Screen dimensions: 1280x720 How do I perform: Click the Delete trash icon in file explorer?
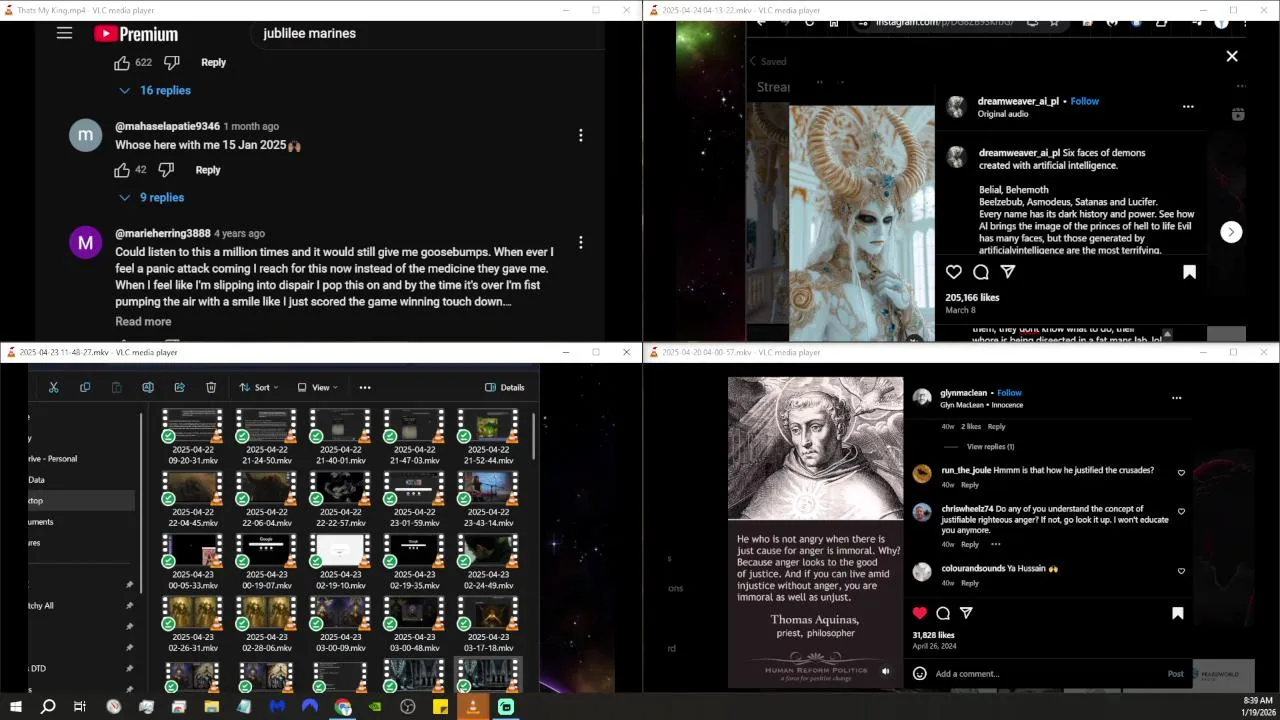[x=211, y=387]
